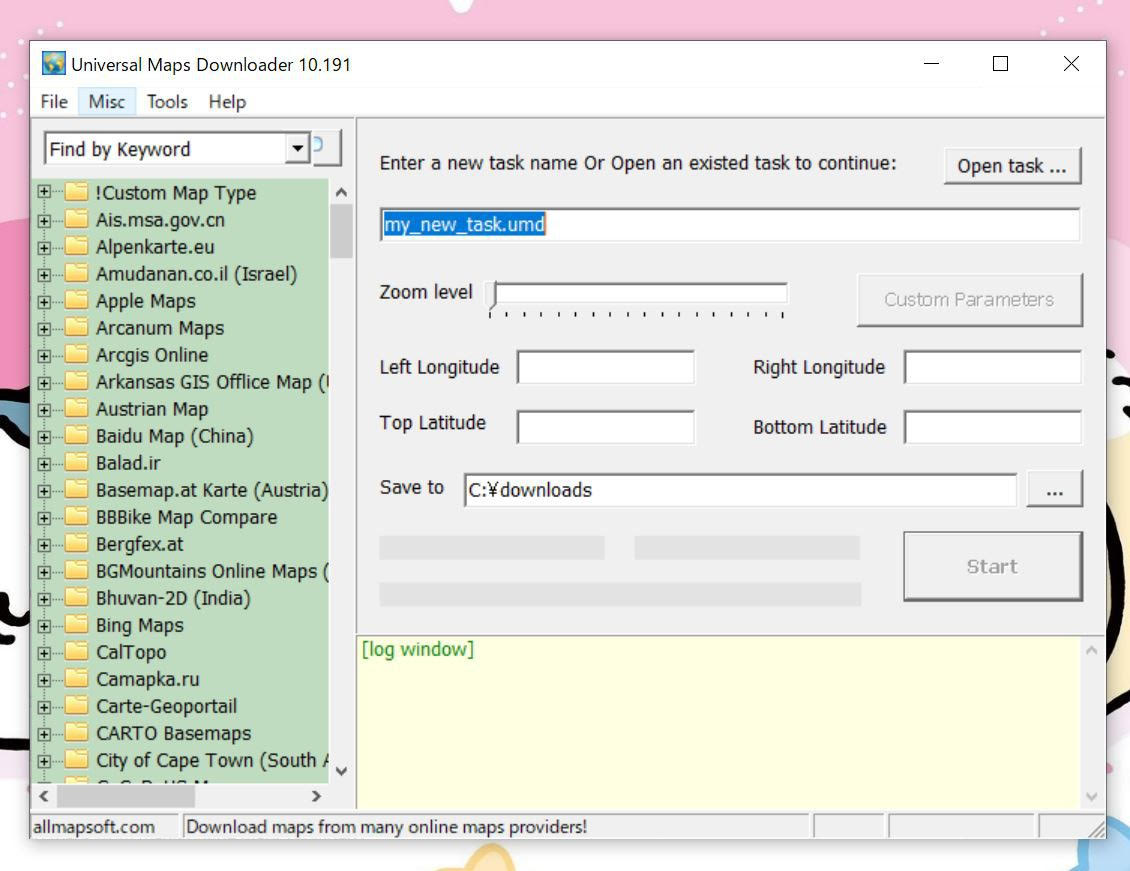
Task: Open the Find by Keyword dropdown
Action: click(x=297, y=149)
